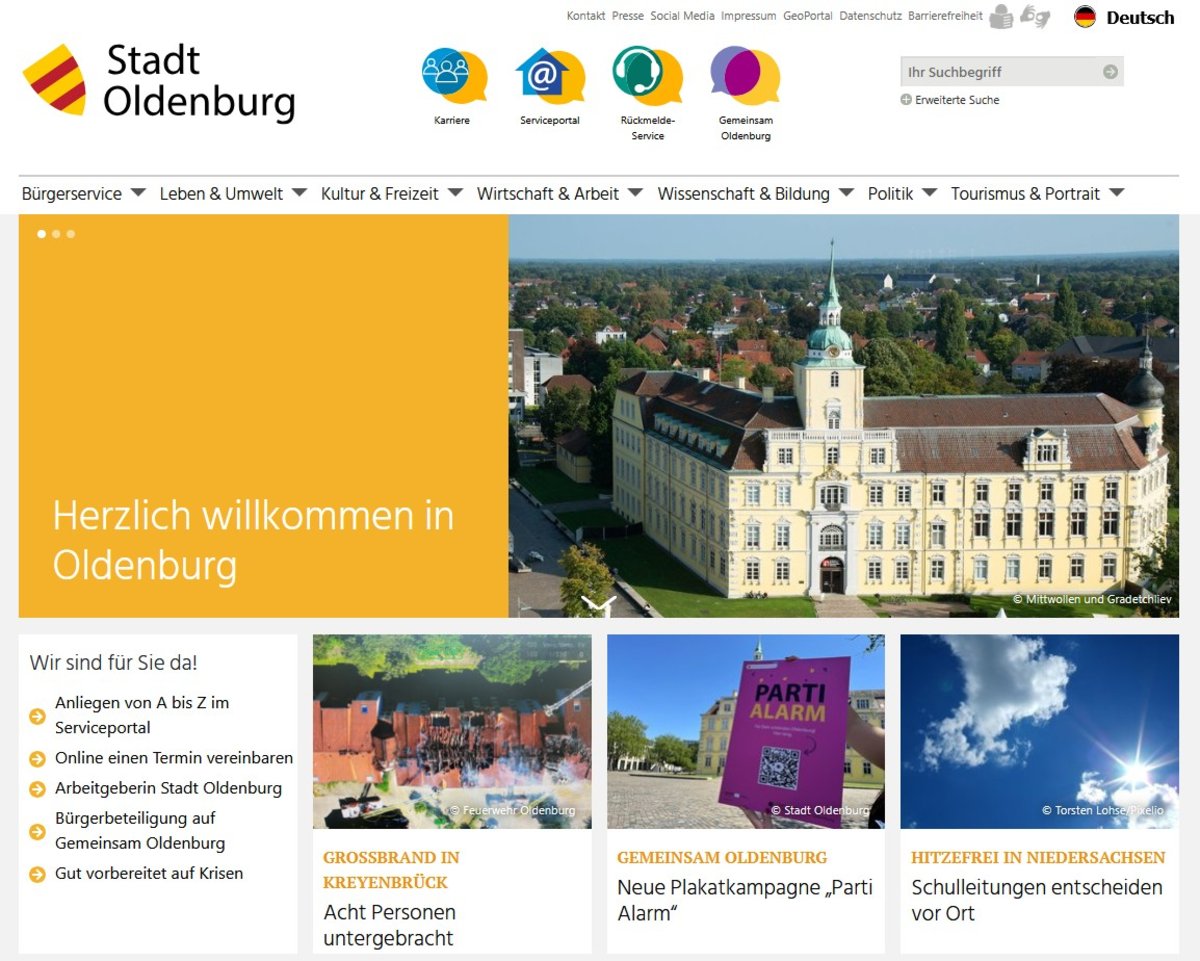Click the Herzlich willkommen in Oldenburg banner text
Image resolution: width=1200 pixels, height=961 pixels.
pos(253,541)
